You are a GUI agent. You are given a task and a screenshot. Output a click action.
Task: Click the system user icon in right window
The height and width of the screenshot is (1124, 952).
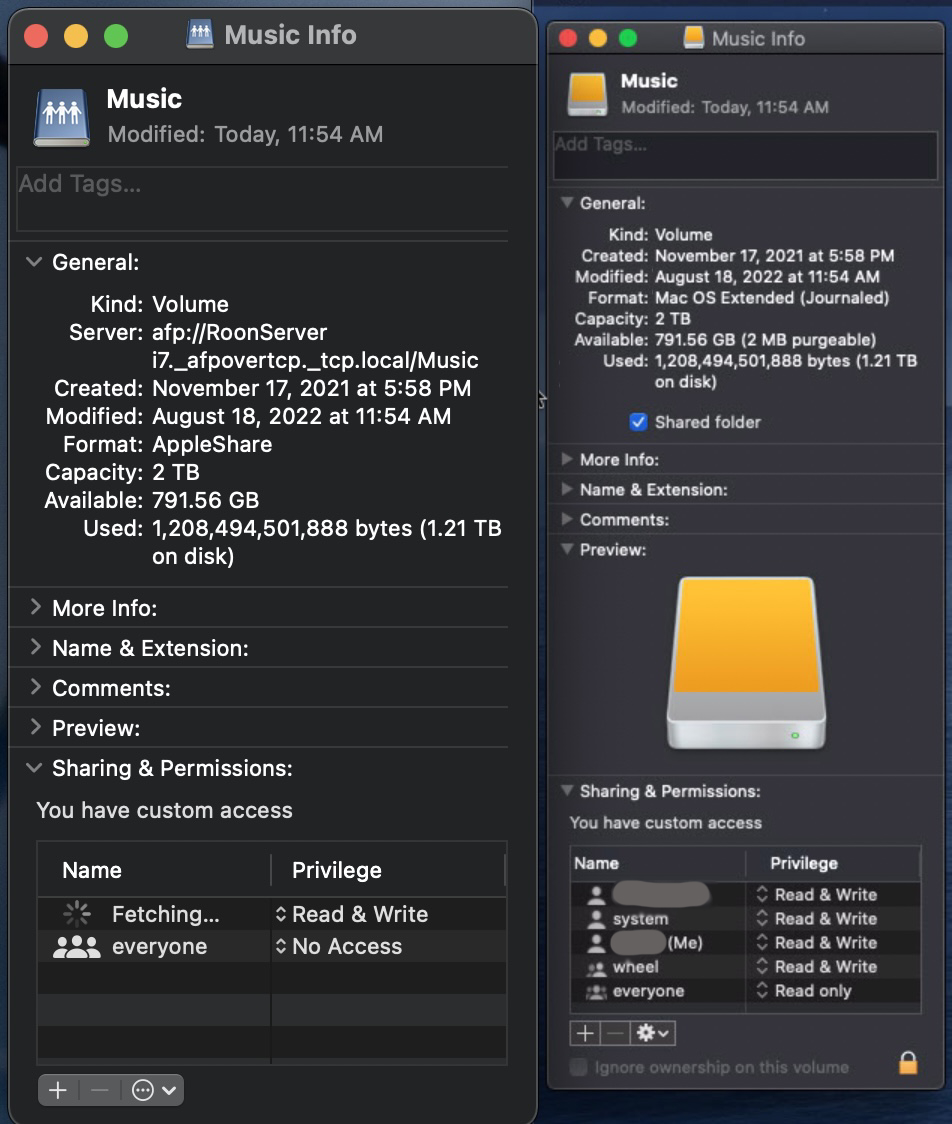point(596,919)
